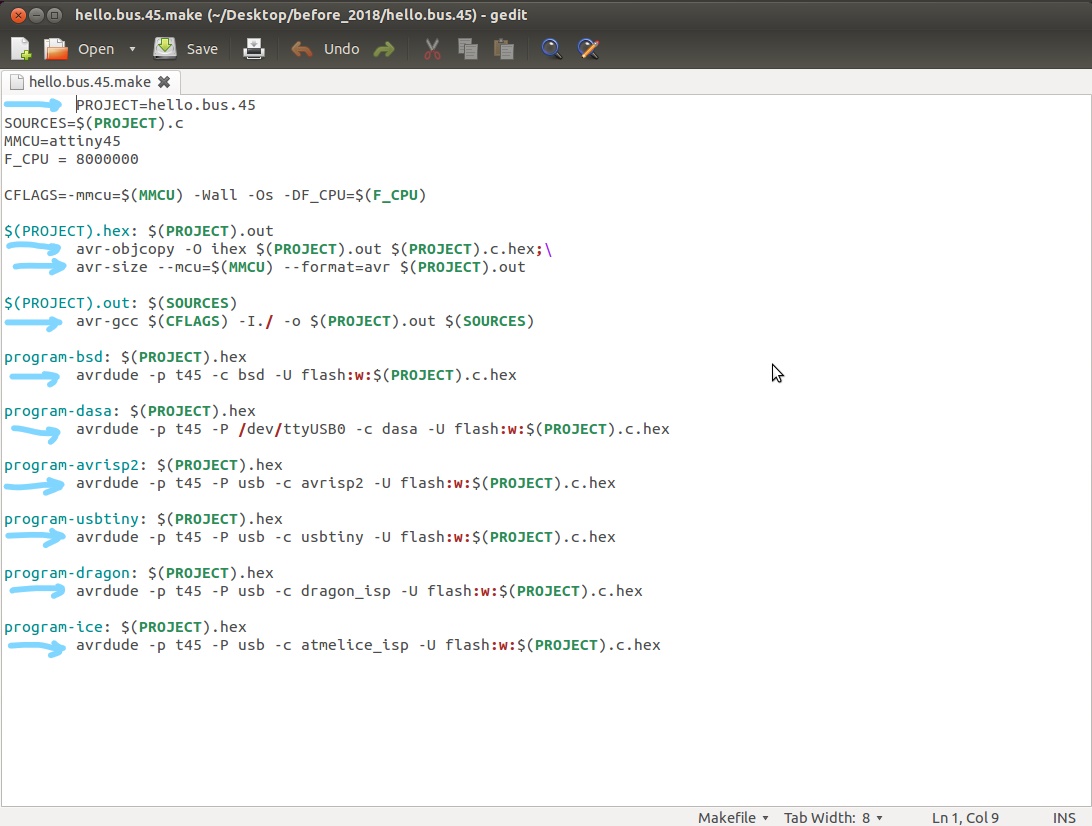Select the hello.bus.45.make tab

(x=90, y=82)
